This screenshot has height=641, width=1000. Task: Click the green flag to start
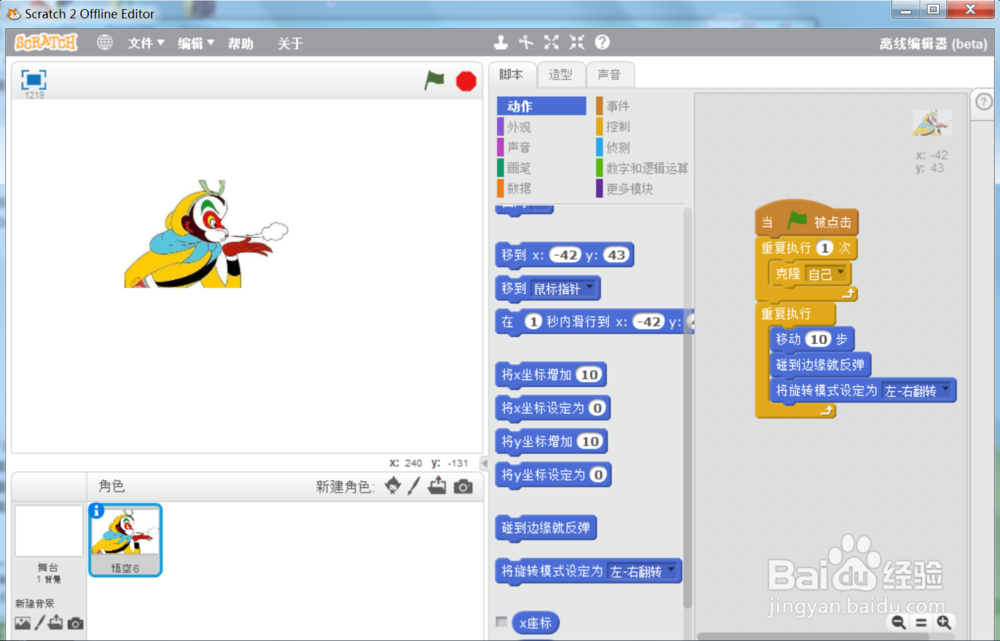[434, 81]
